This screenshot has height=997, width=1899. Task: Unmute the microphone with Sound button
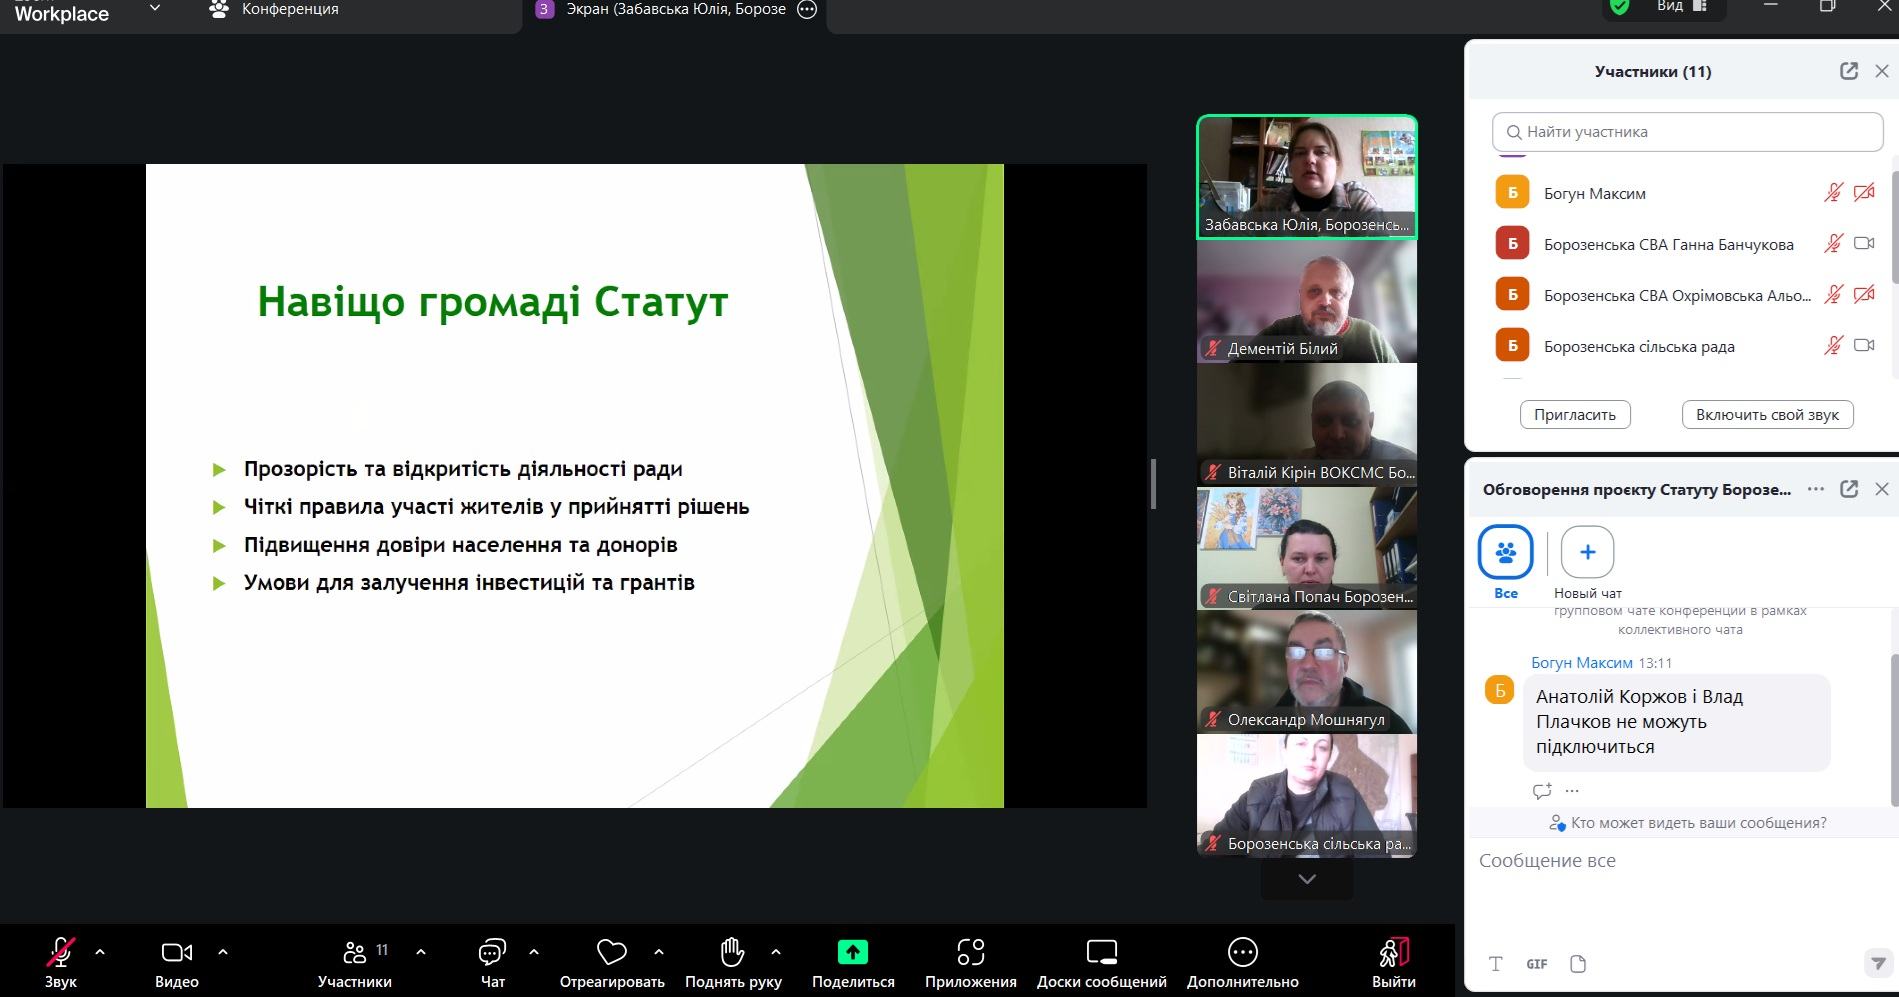pyautogui.click(x=61, y=952)
